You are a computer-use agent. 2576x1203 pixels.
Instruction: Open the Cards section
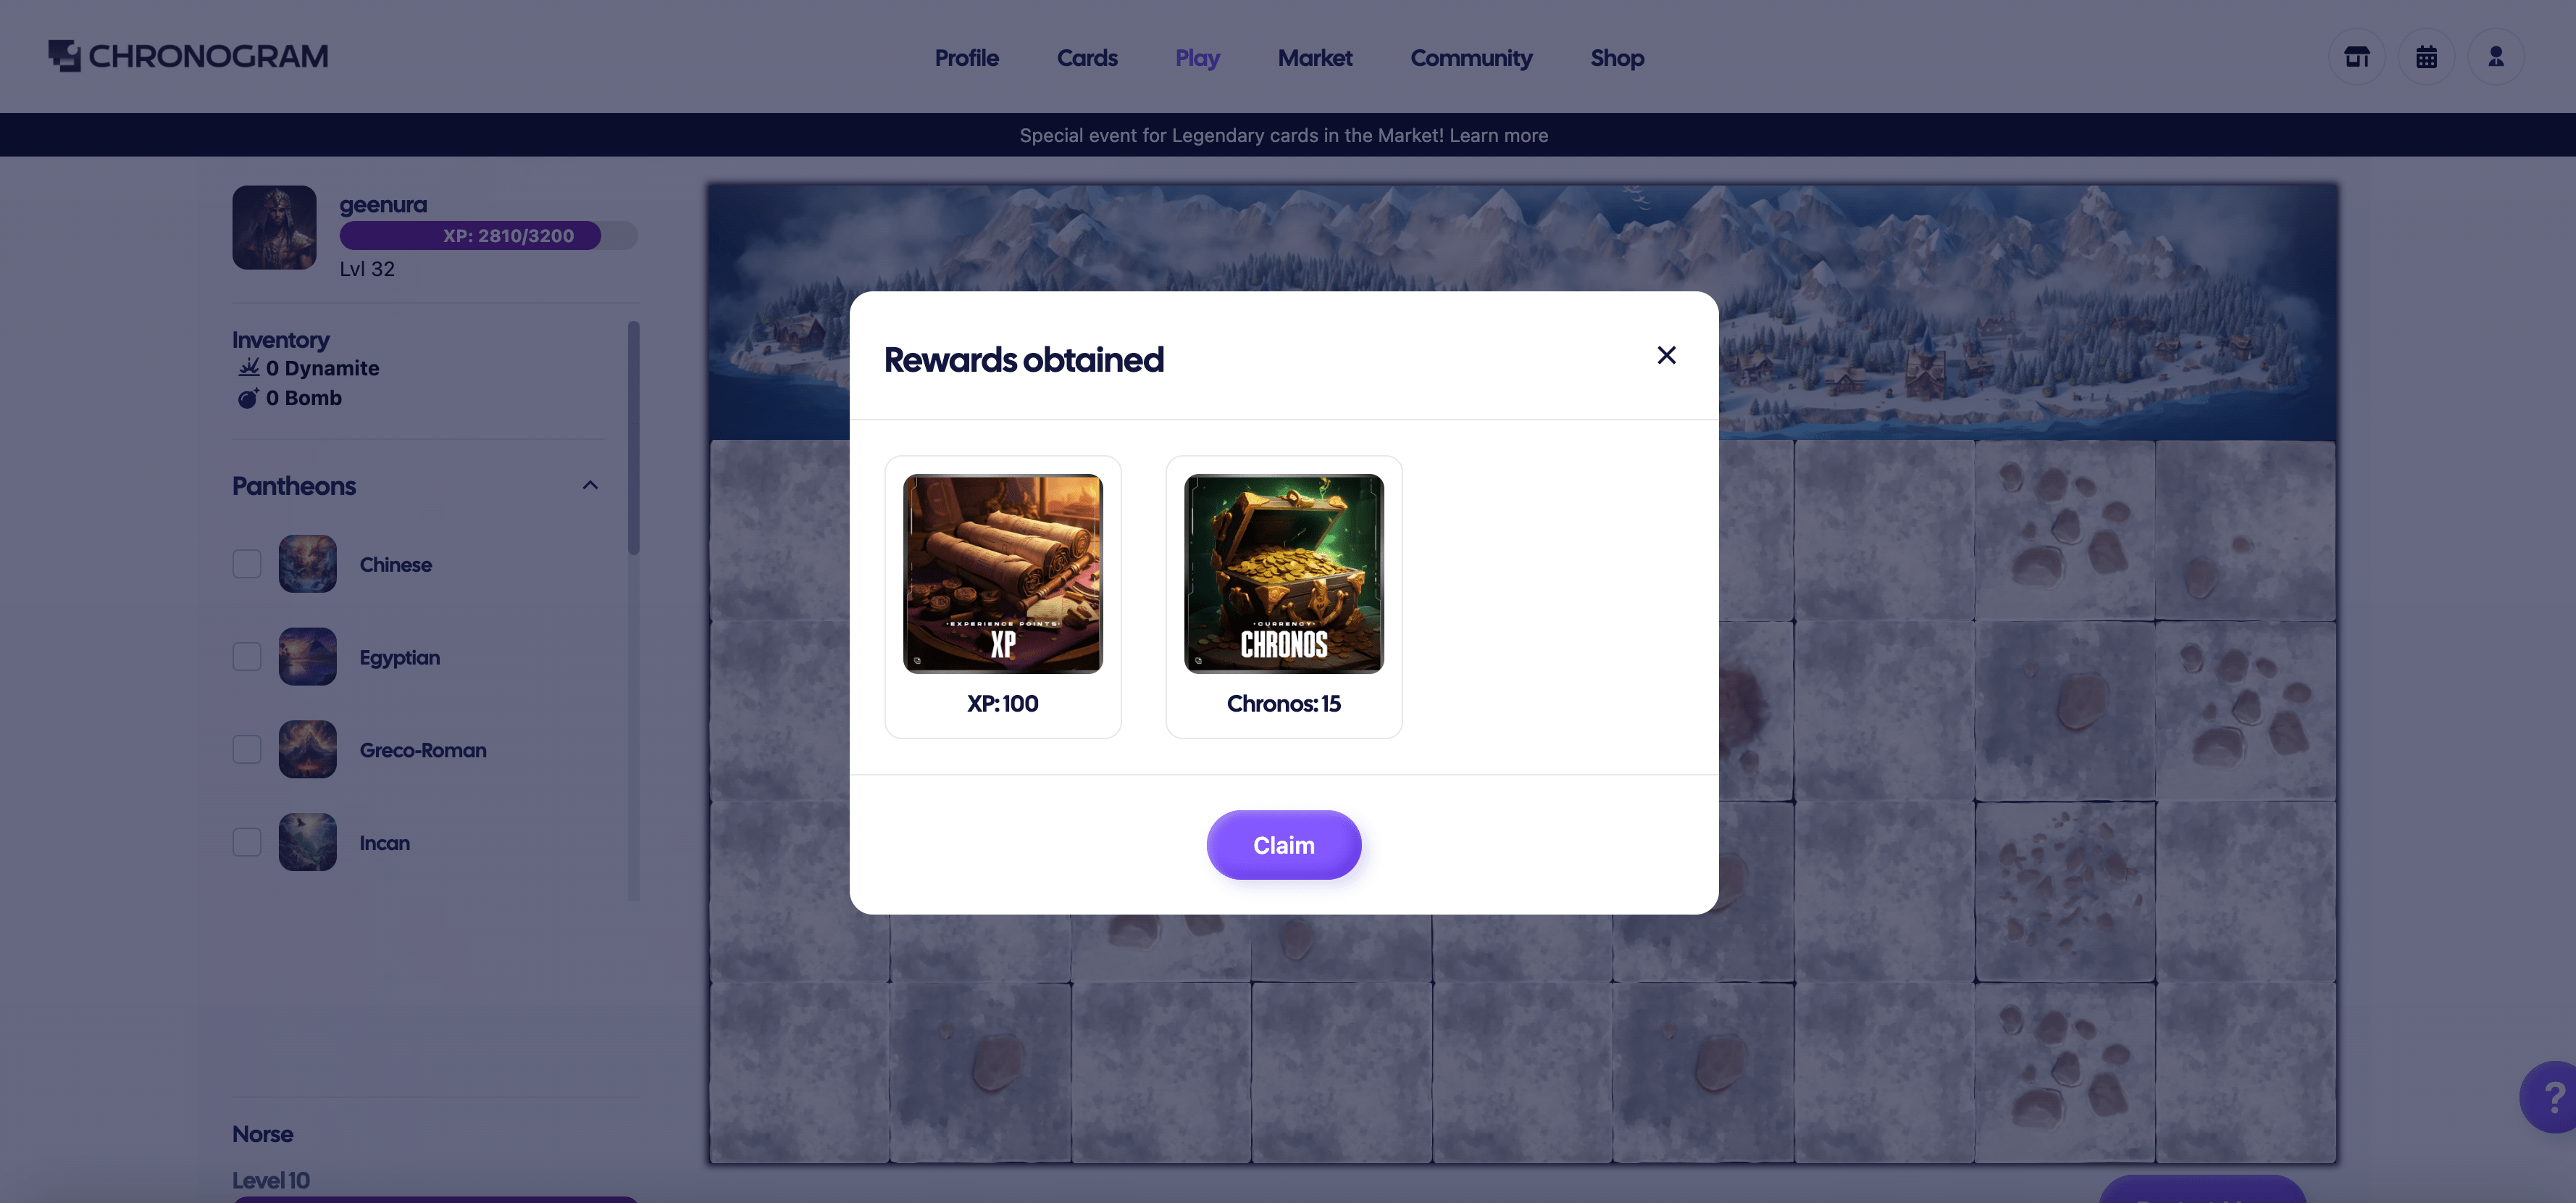[x=1087, y=56]
